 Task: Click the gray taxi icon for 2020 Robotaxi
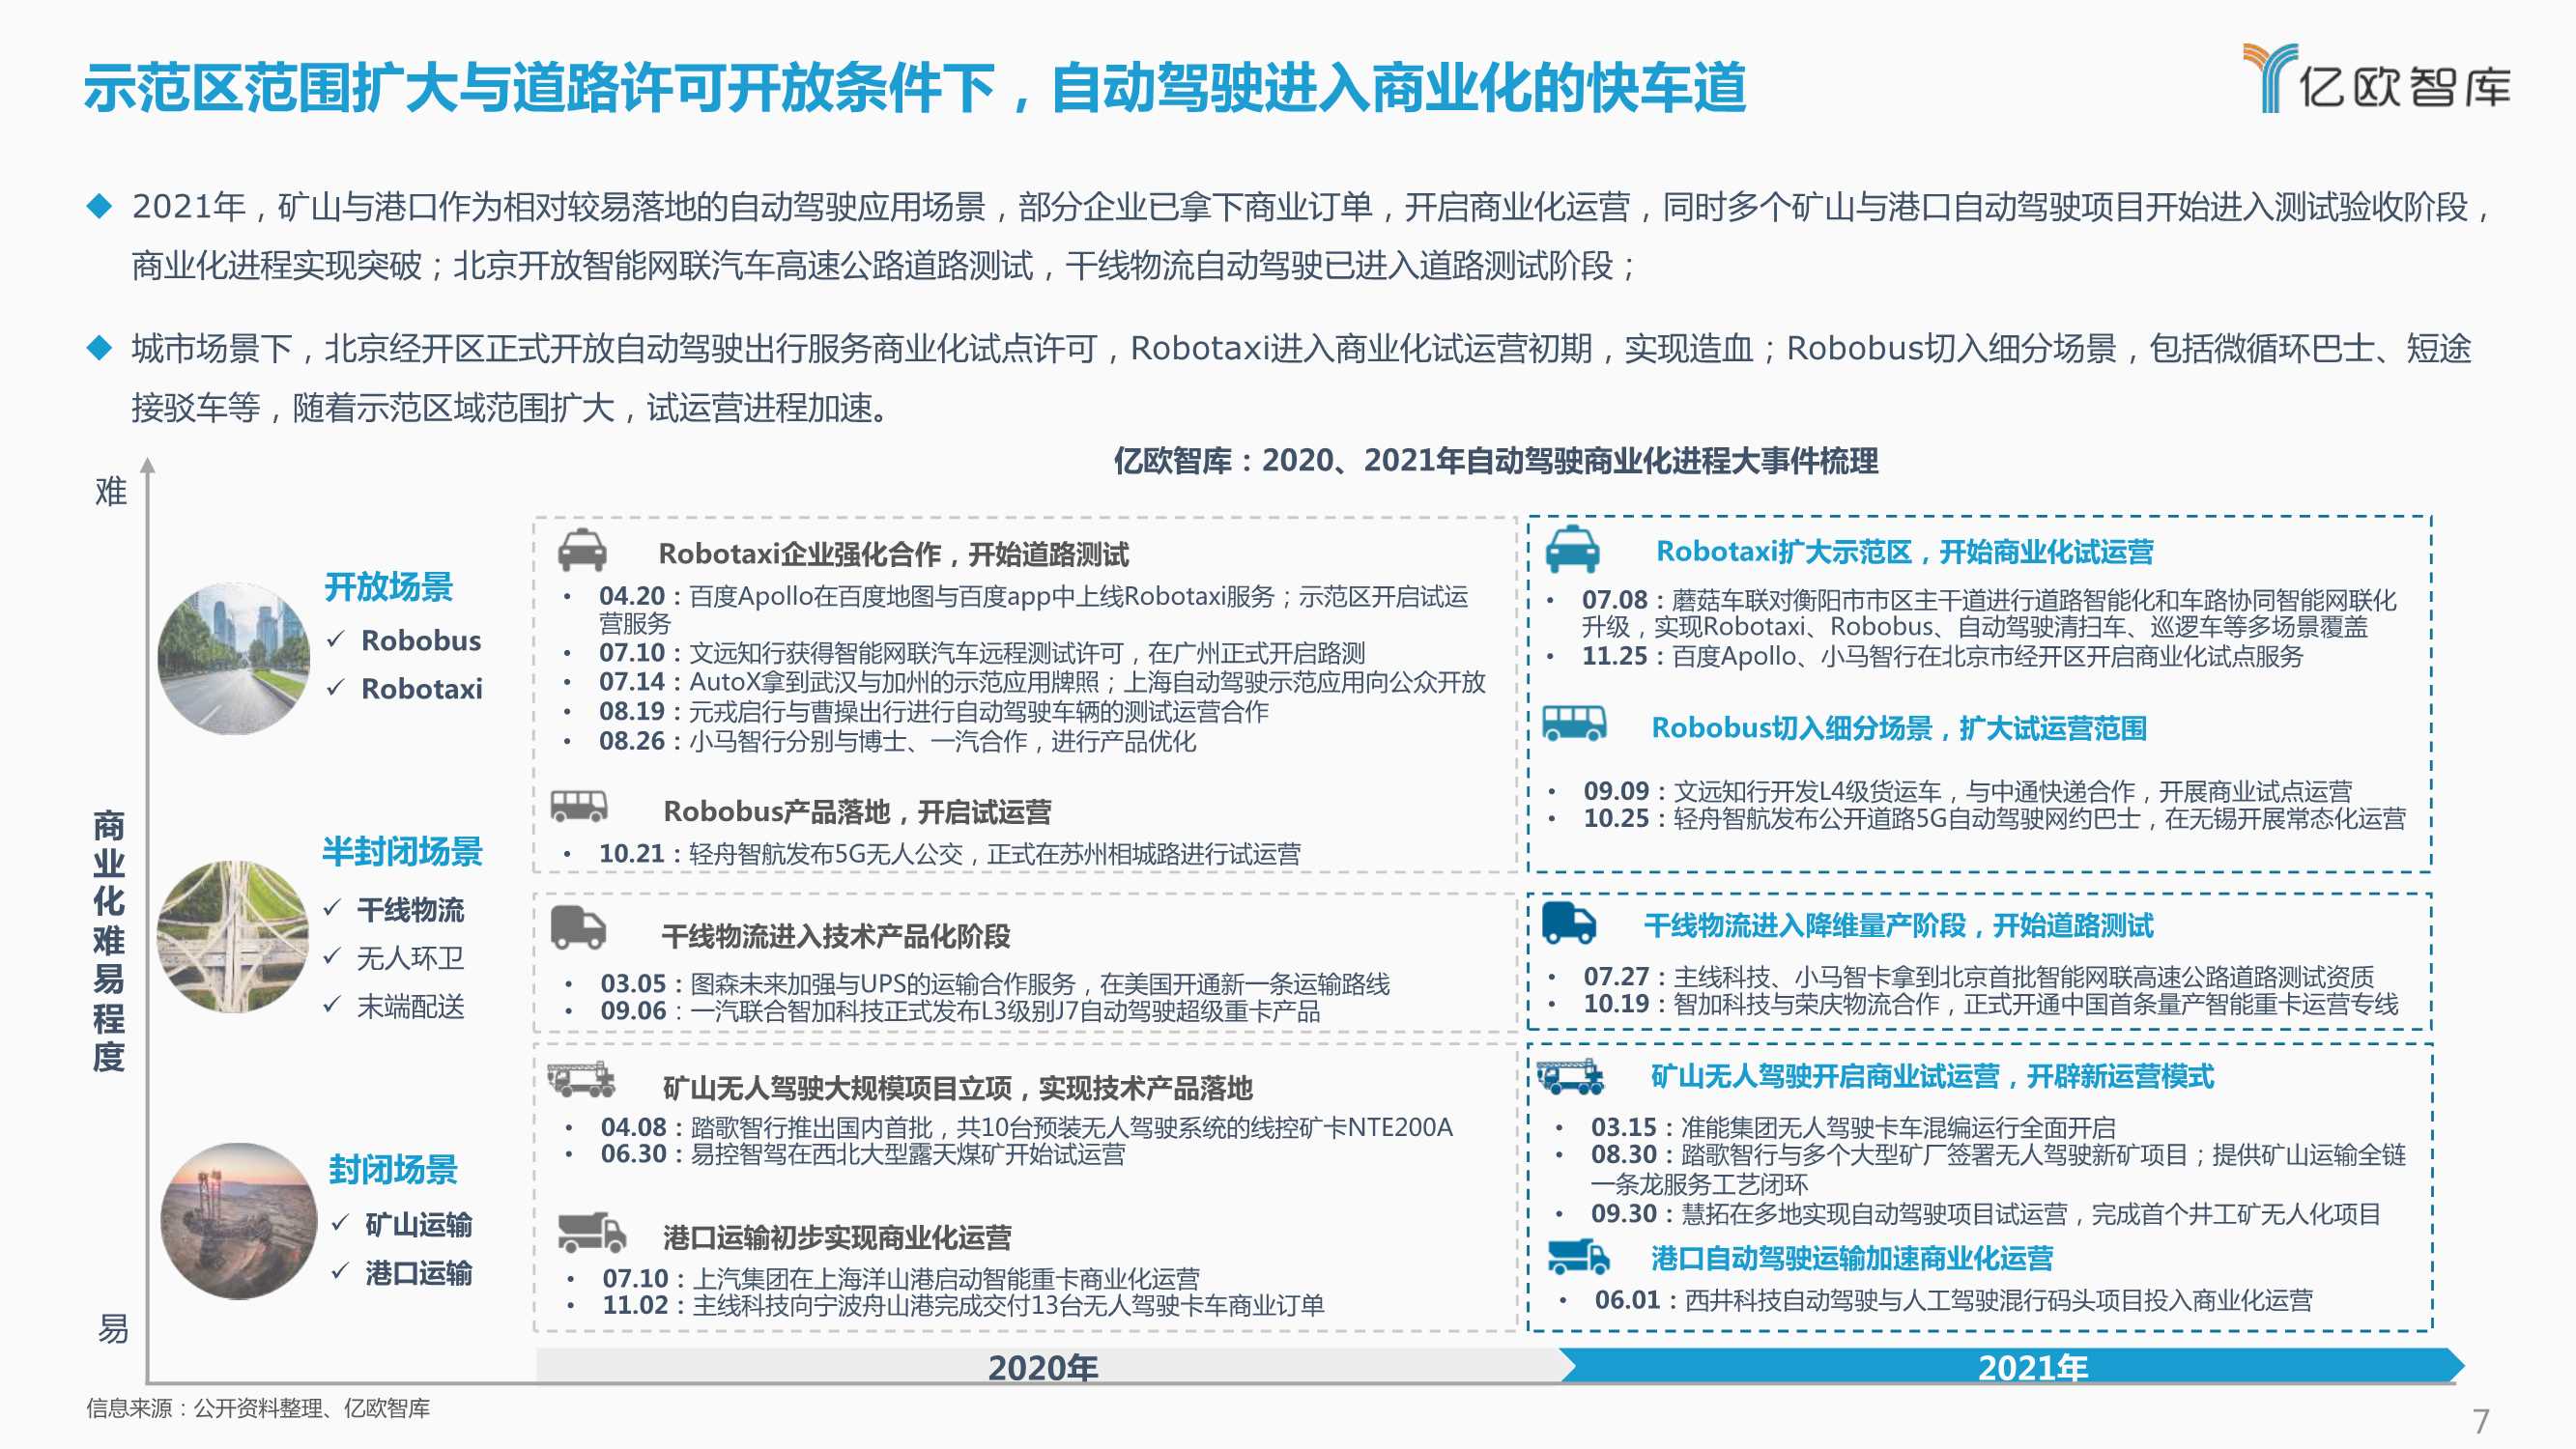coord(582,550)
